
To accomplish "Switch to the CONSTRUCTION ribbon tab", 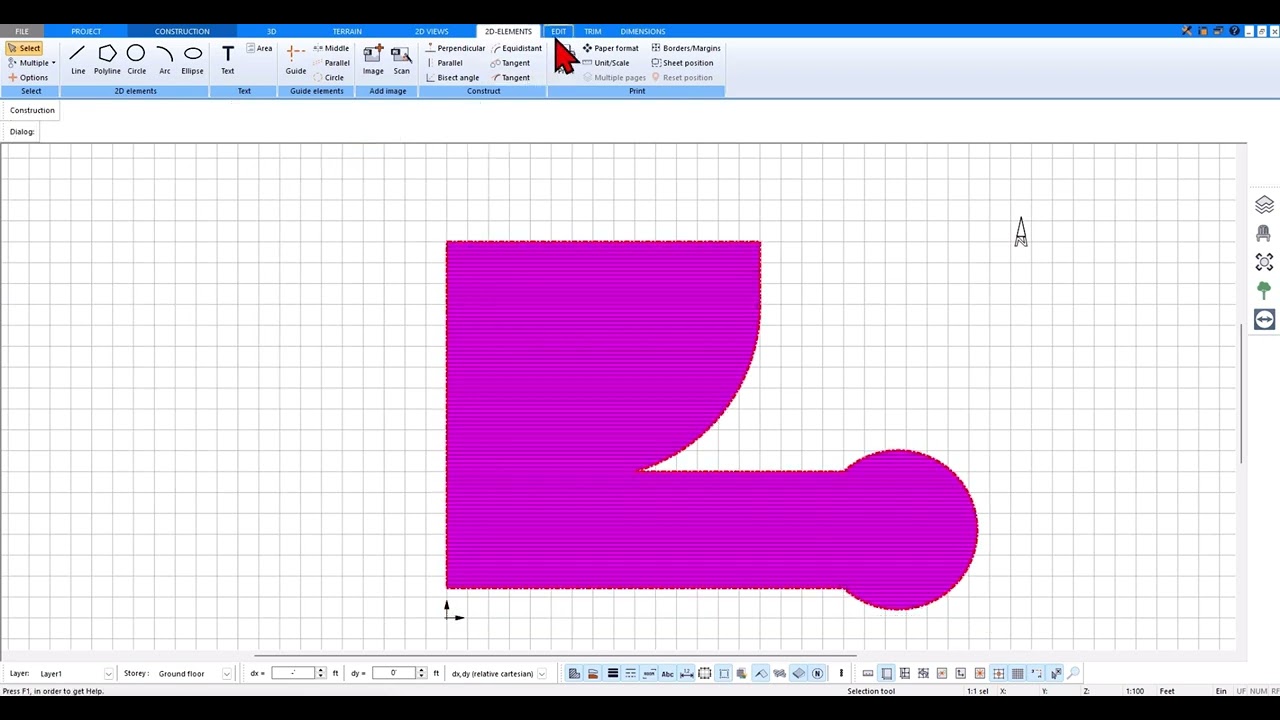I will point(182,31).
